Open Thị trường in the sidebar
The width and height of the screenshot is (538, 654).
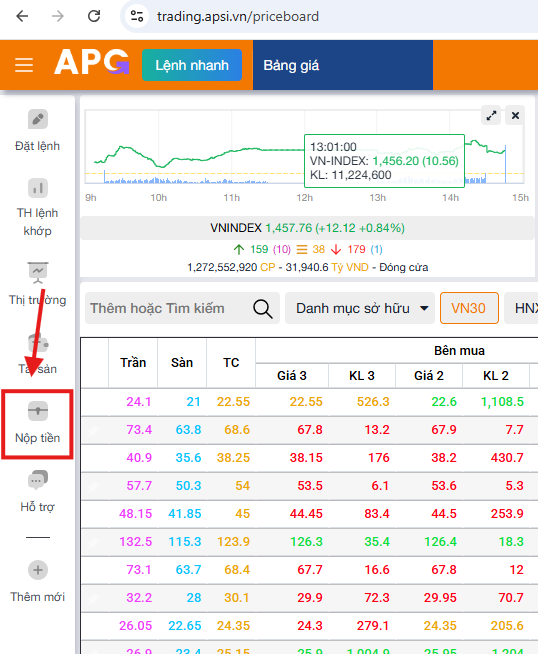click(x=38, y=284)
